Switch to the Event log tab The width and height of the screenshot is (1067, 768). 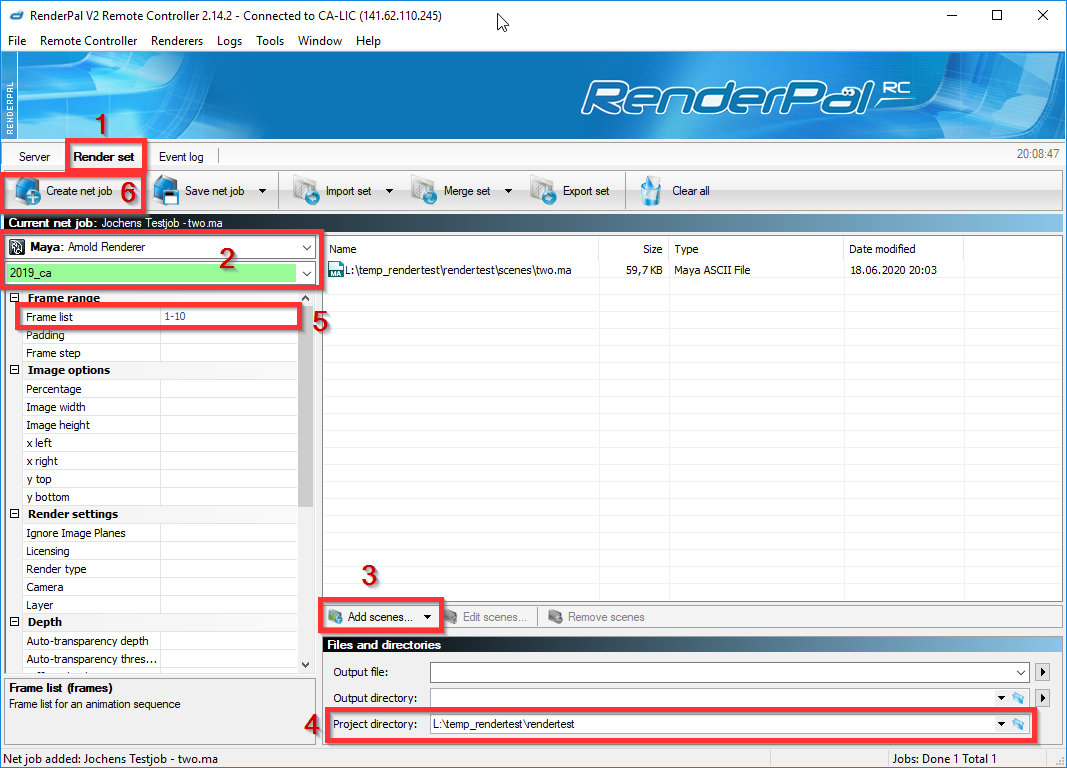(x=180, y=157)
